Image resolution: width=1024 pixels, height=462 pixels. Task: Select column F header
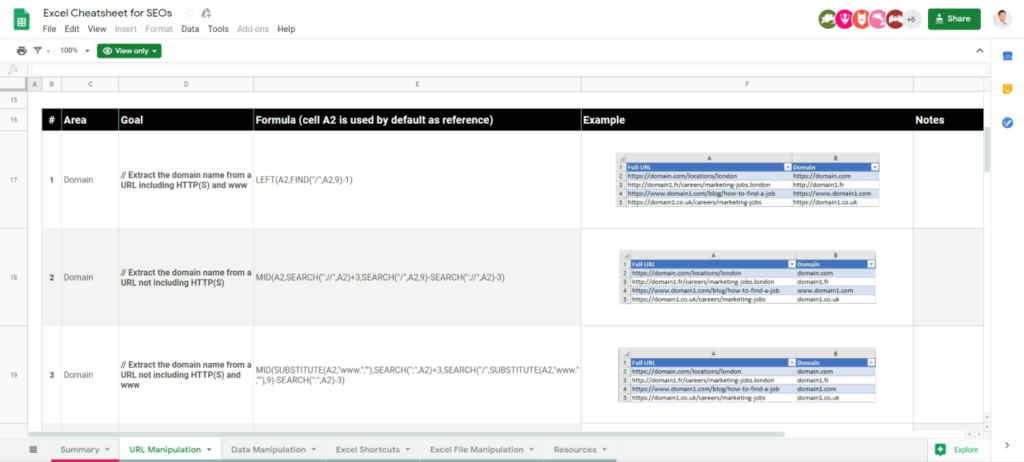point(747,84)
